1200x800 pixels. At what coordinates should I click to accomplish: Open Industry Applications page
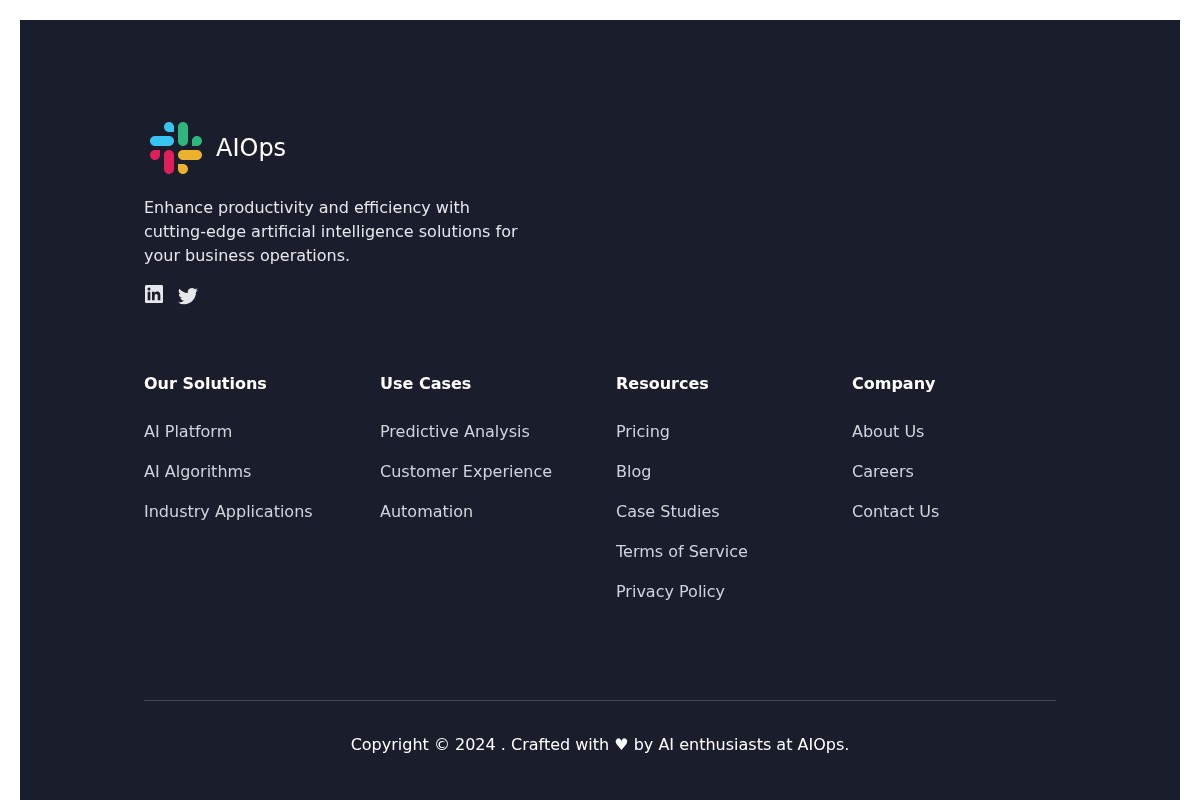click(x=228, y=511)
